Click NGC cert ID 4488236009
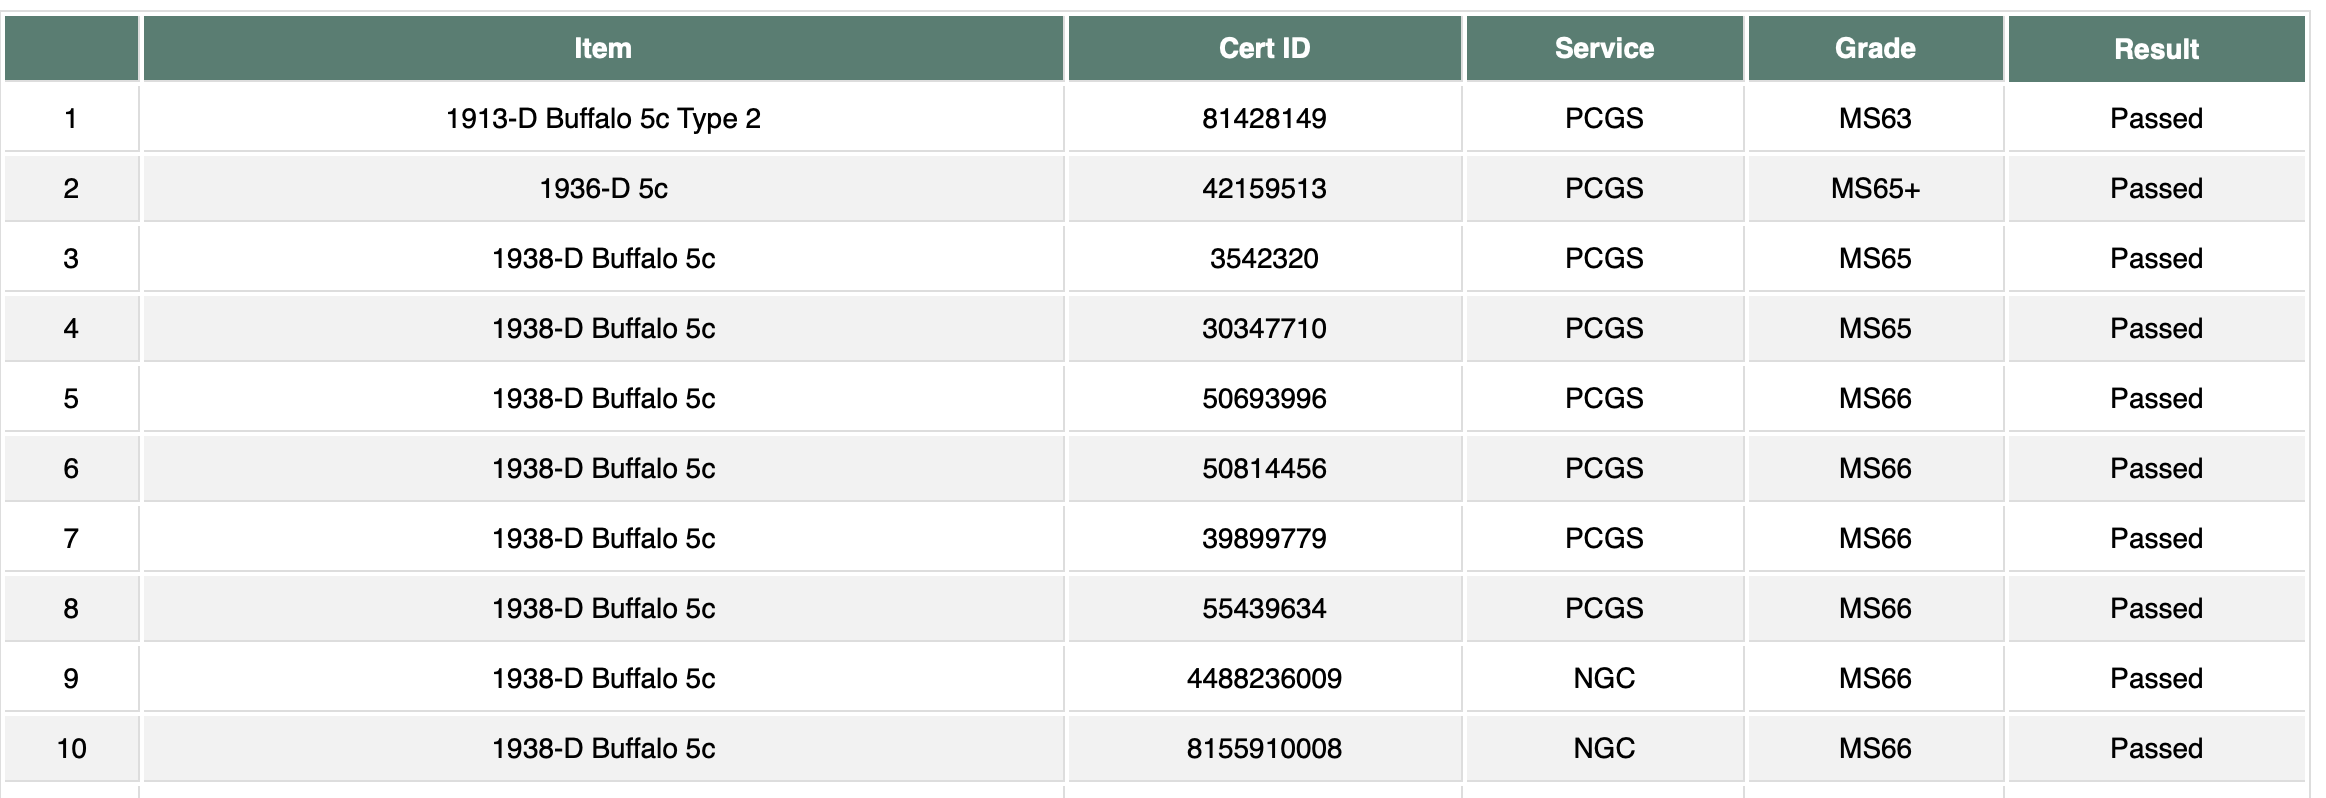The width and height of the screenshot is (2326, 798). 1264,678
